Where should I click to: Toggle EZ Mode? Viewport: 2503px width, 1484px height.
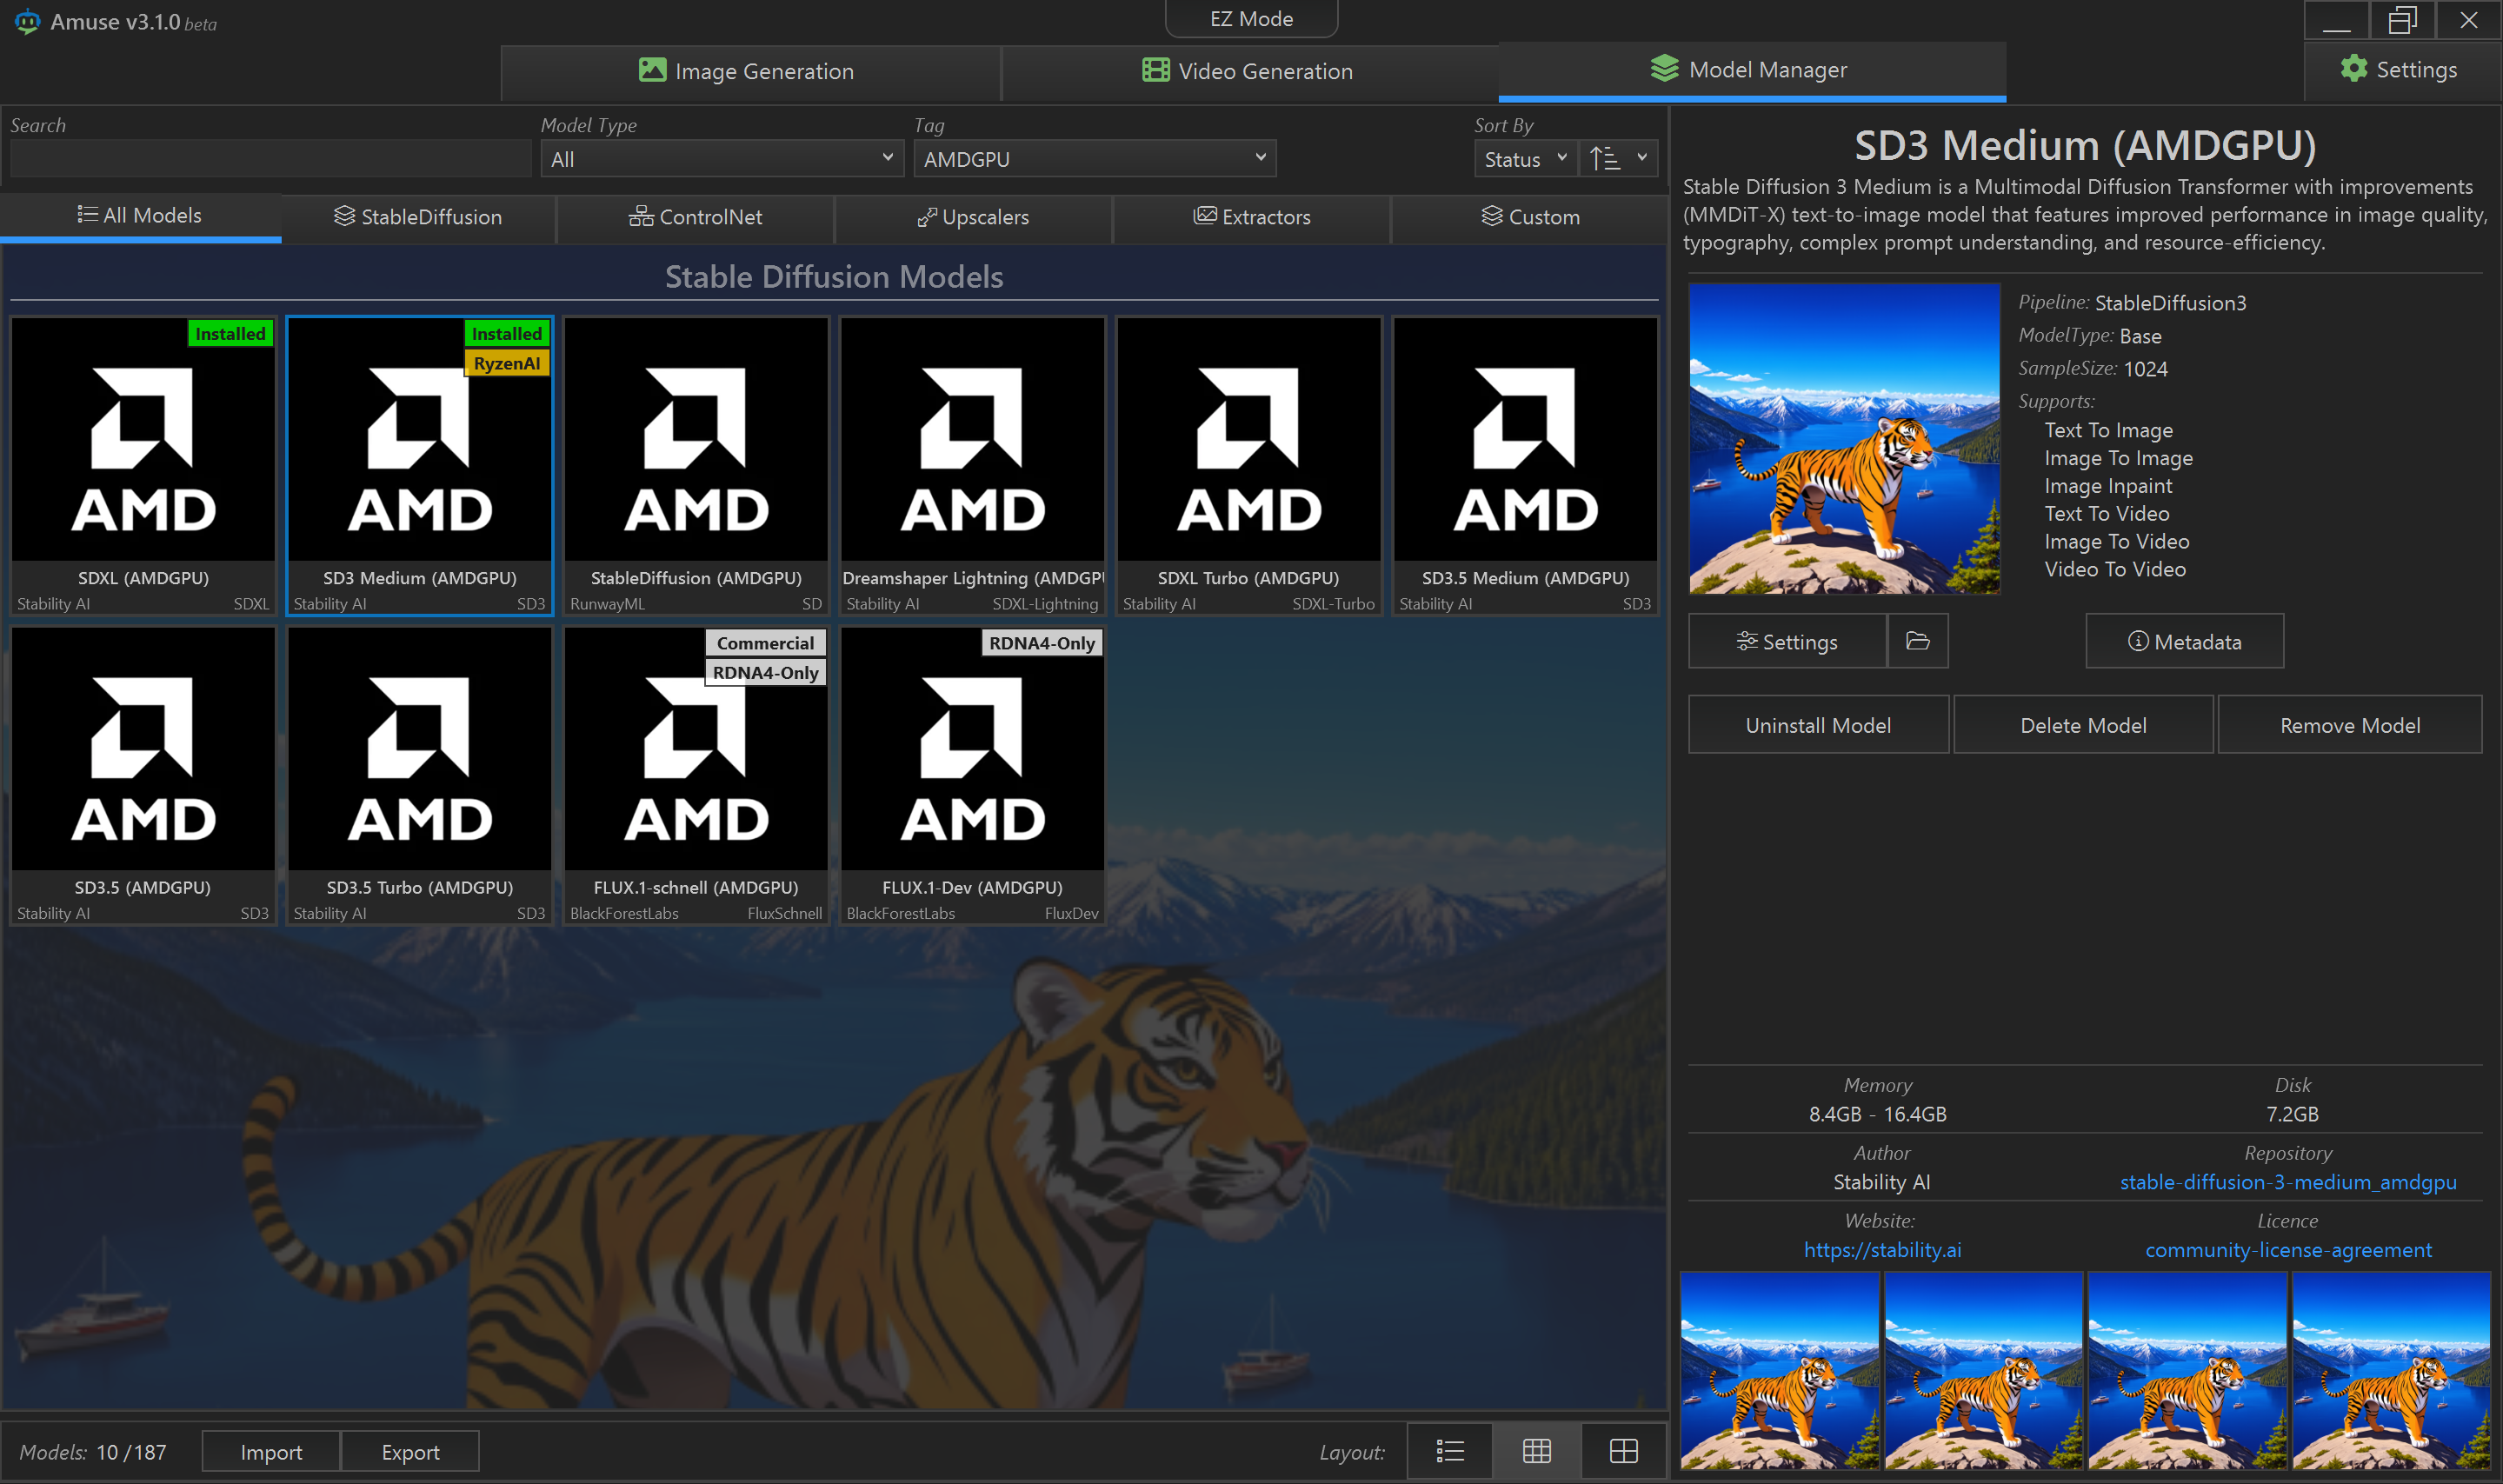tap(1250, 19)
